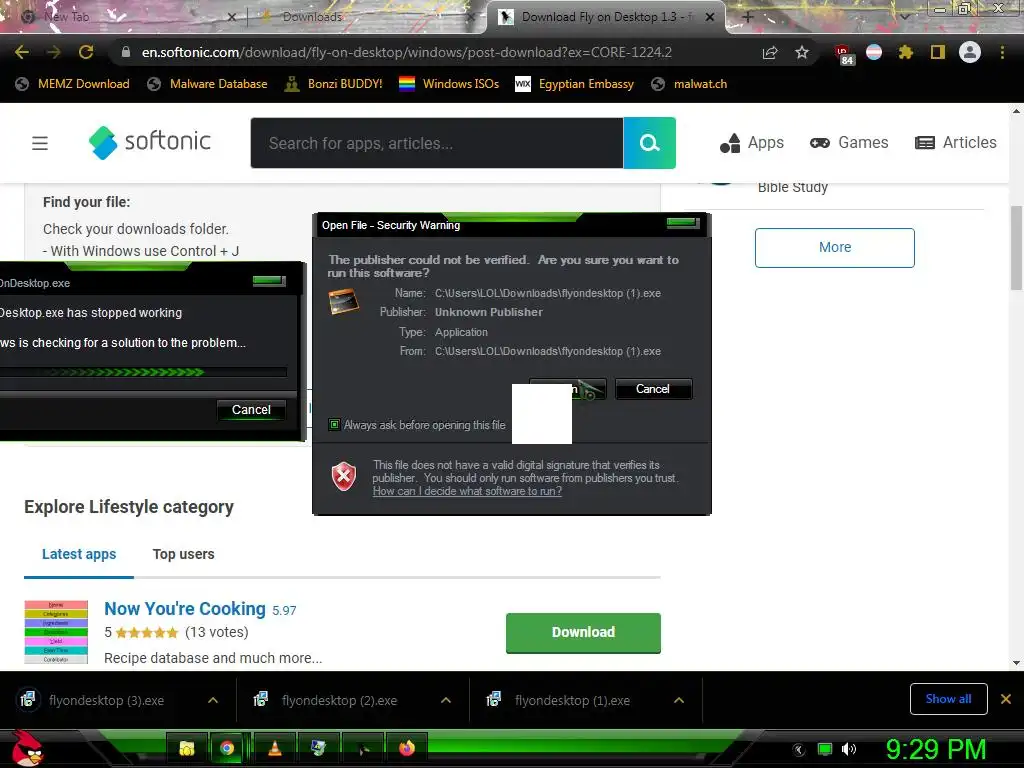1024x768 pixels.
Task: Open the Articles menu on Softonic
Action: [x=956, y=142]
